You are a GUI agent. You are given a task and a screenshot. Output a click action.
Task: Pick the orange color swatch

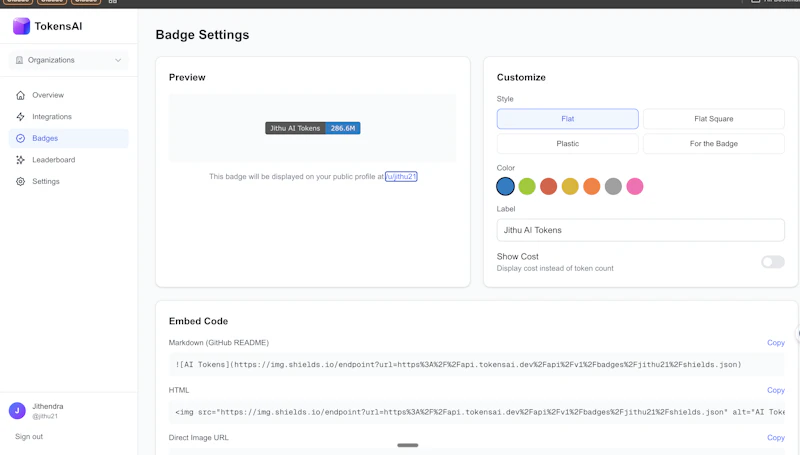(x=592, y=187)
